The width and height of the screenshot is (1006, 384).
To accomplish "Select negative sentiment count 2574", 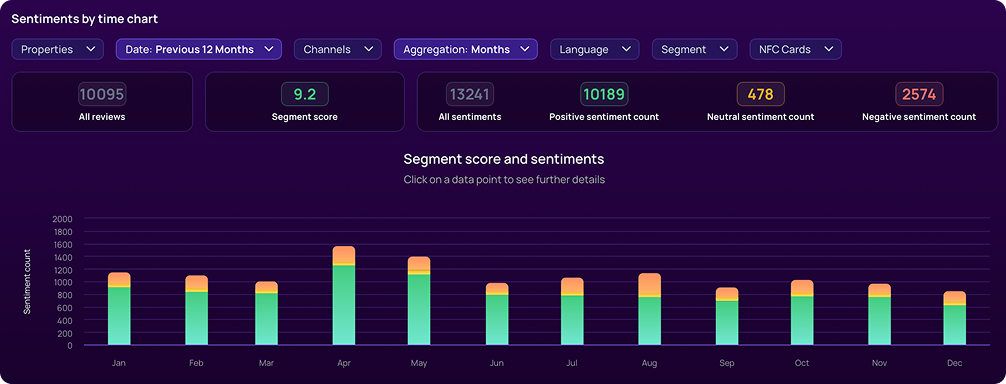I will tap(919, 95).
